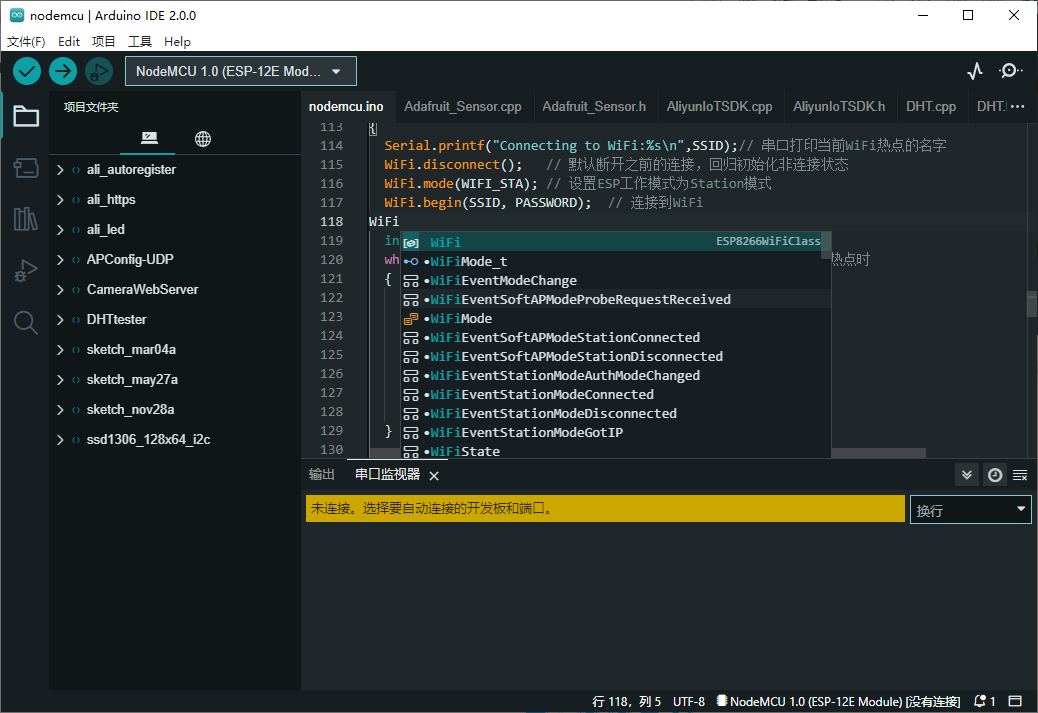Click the editor horizontal scrollbar
The image size is (1038, 713).
coord(878,453)
